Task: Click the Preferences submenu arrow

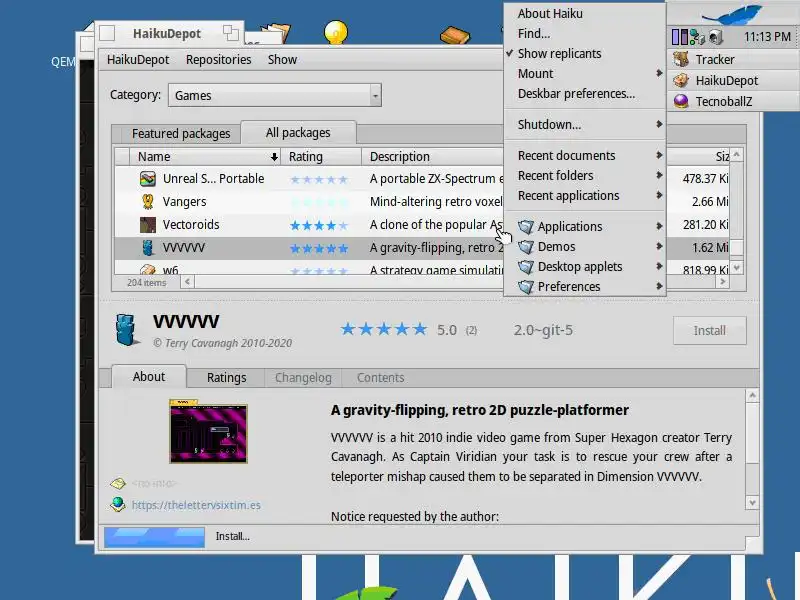Action: 659,287
